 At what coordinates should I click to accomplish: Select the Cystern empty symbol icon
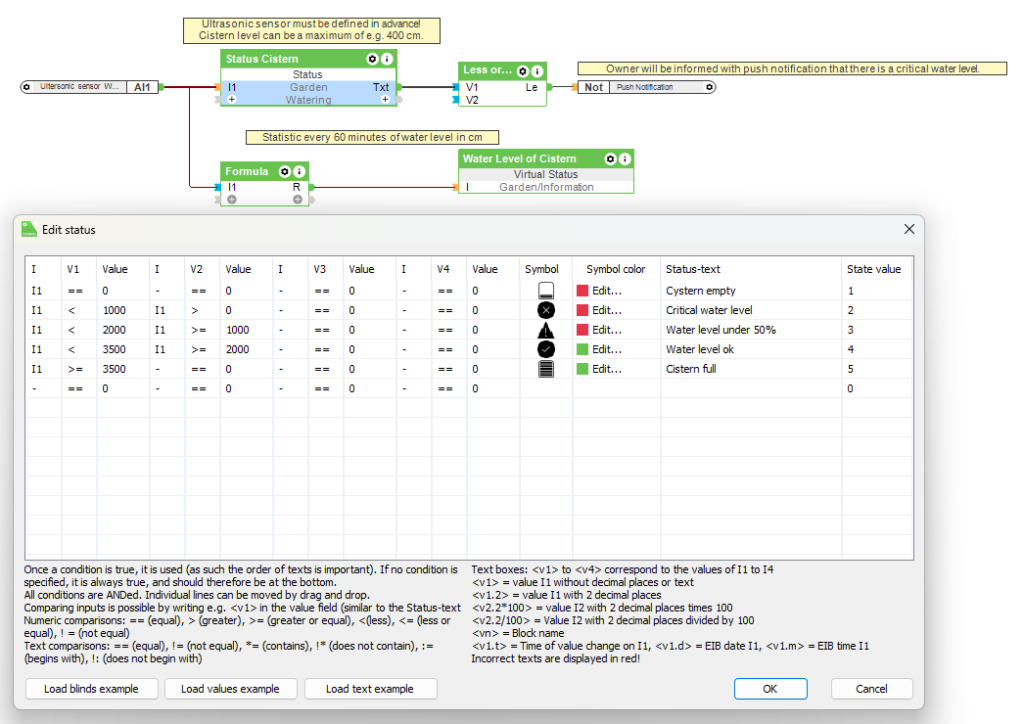(x=545, y=291)
